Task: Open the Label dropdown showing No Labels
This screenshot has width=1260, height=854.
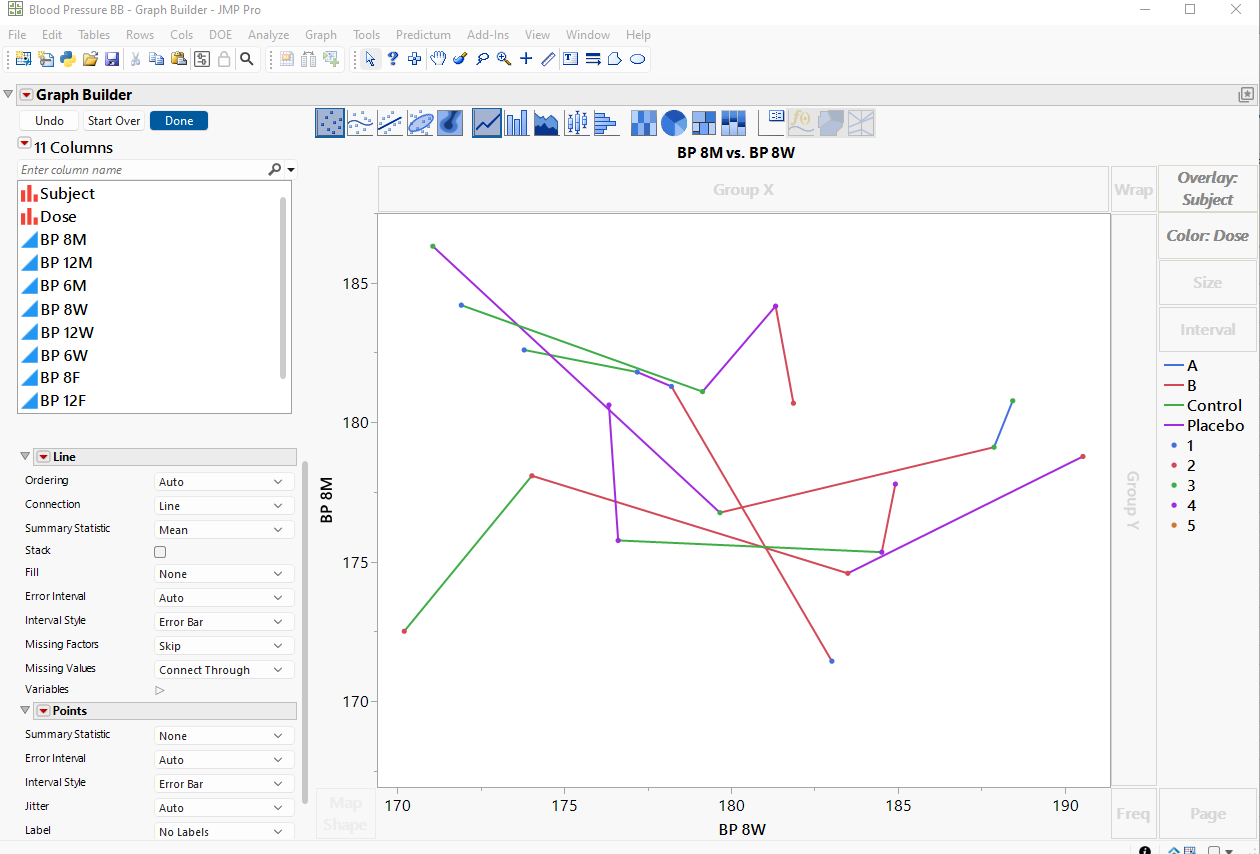Action: coord(224,832)
